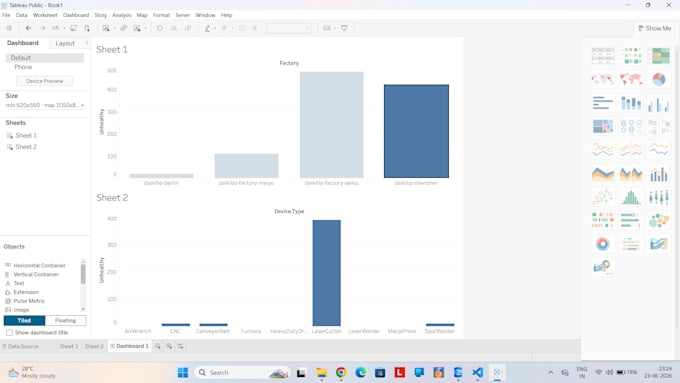The height and width of the screenshot is (383, 680).
Task: Select the dual combination chart in Show Me
Action: [x=659, y=173]
